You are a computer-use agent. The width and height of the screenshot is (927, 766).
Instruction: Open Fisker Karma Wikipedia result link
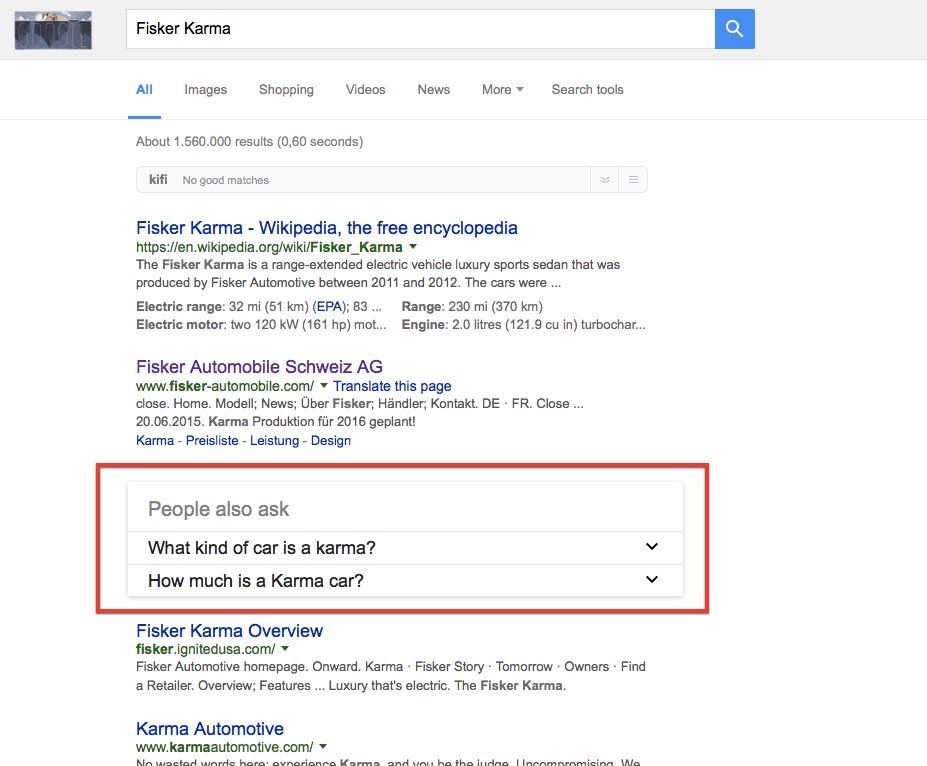point(326,228)
